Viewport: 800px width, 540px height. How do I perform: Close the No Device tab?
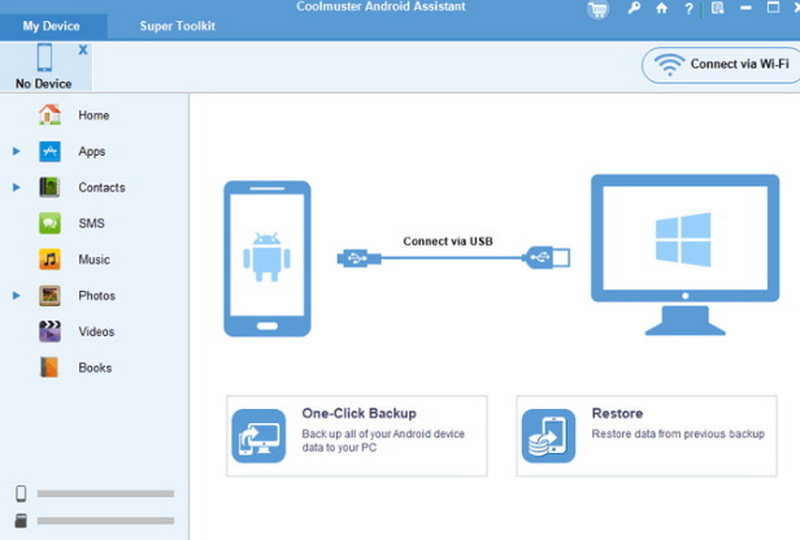click(x=83, y=50)
